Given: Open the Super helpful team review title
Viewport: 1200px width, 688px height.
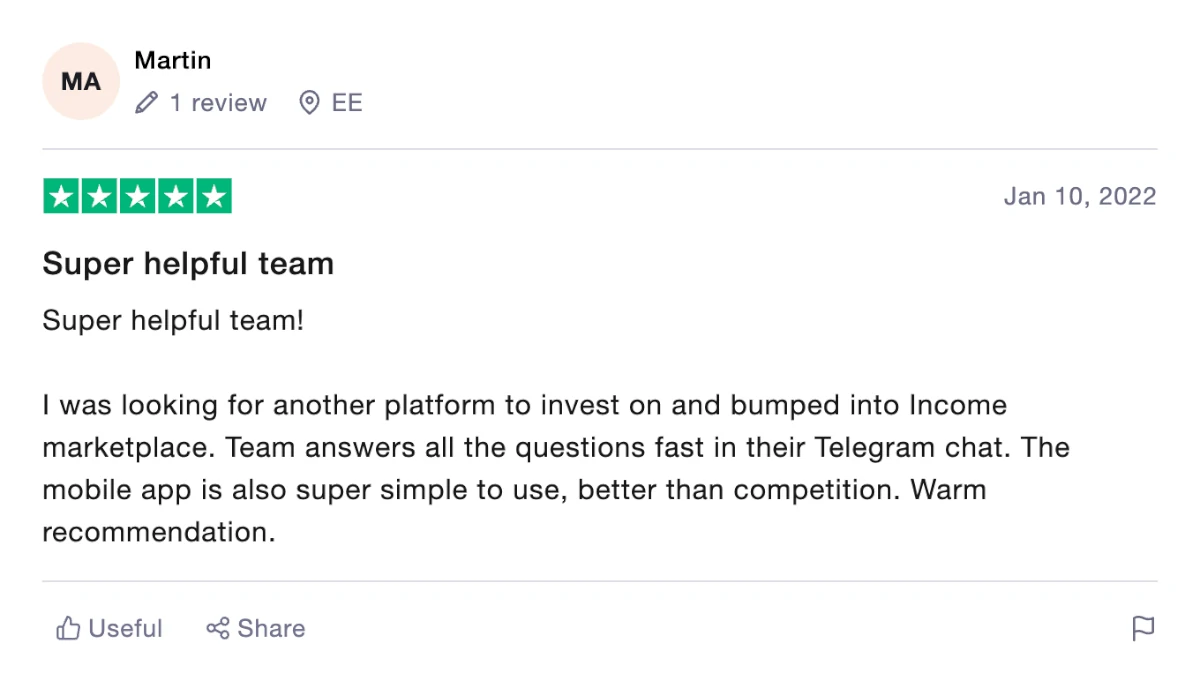Looking at the screenshot, I should 188,264.
